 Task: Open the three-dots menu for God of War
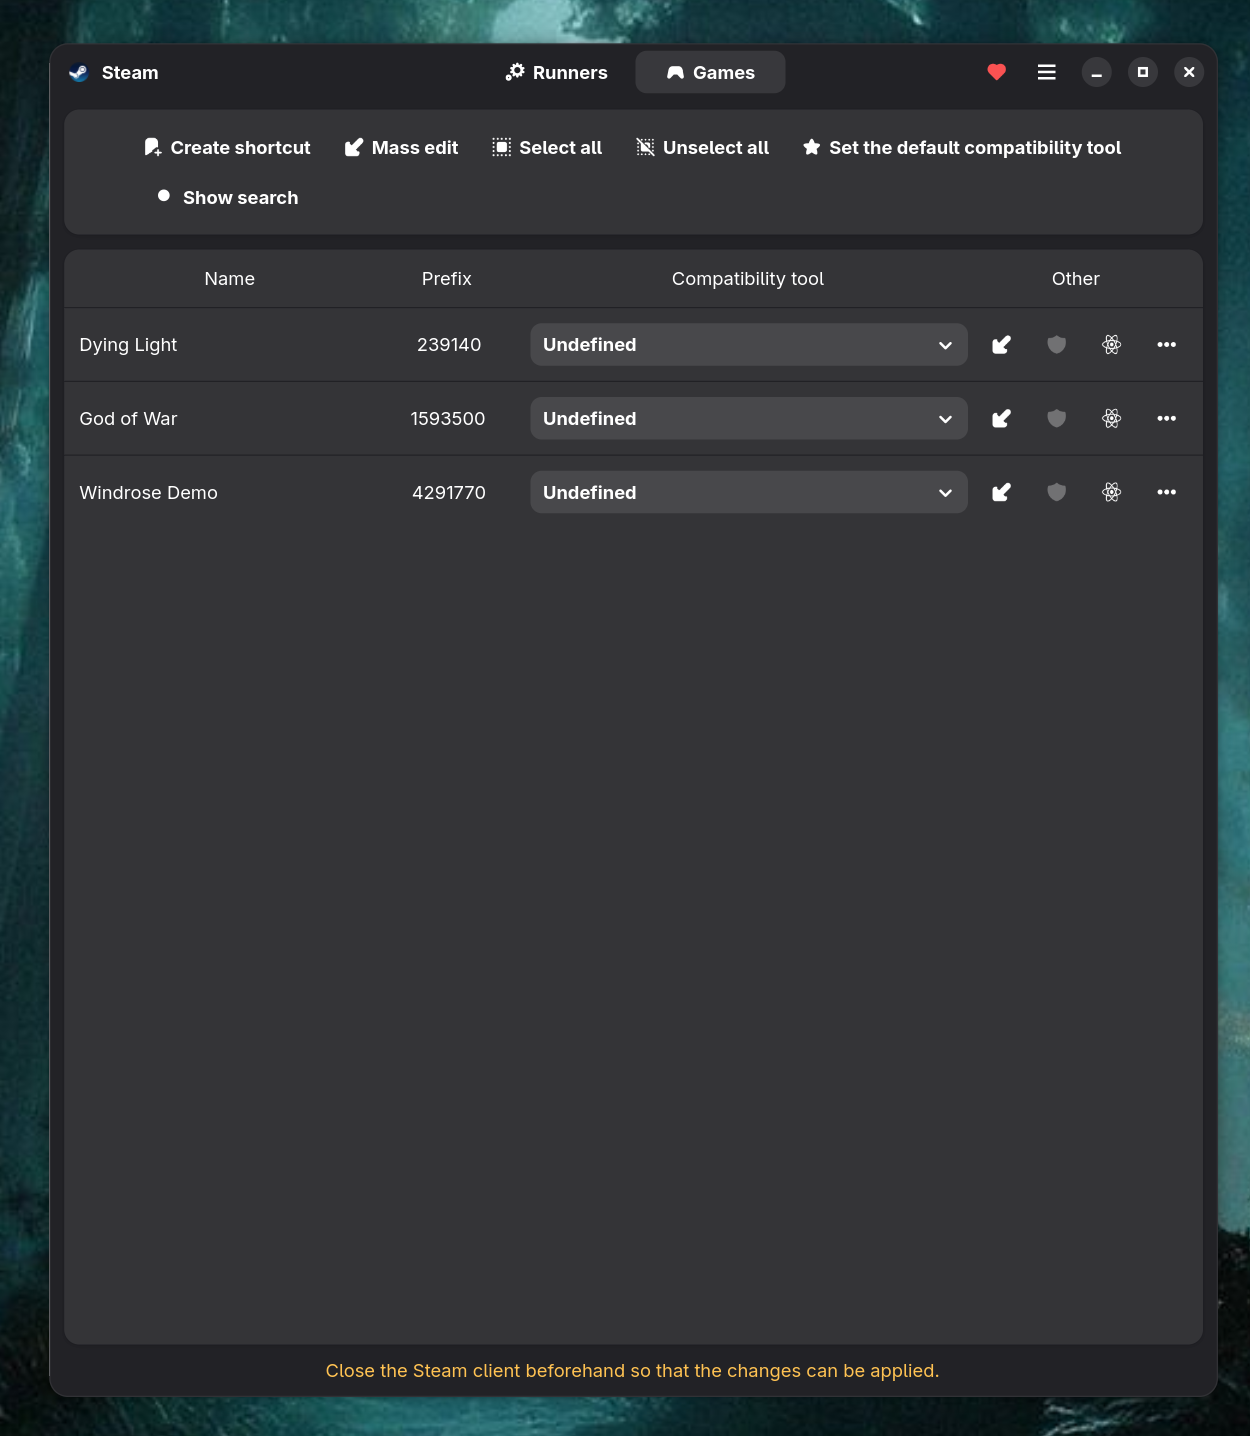[x=1166, y=419]
